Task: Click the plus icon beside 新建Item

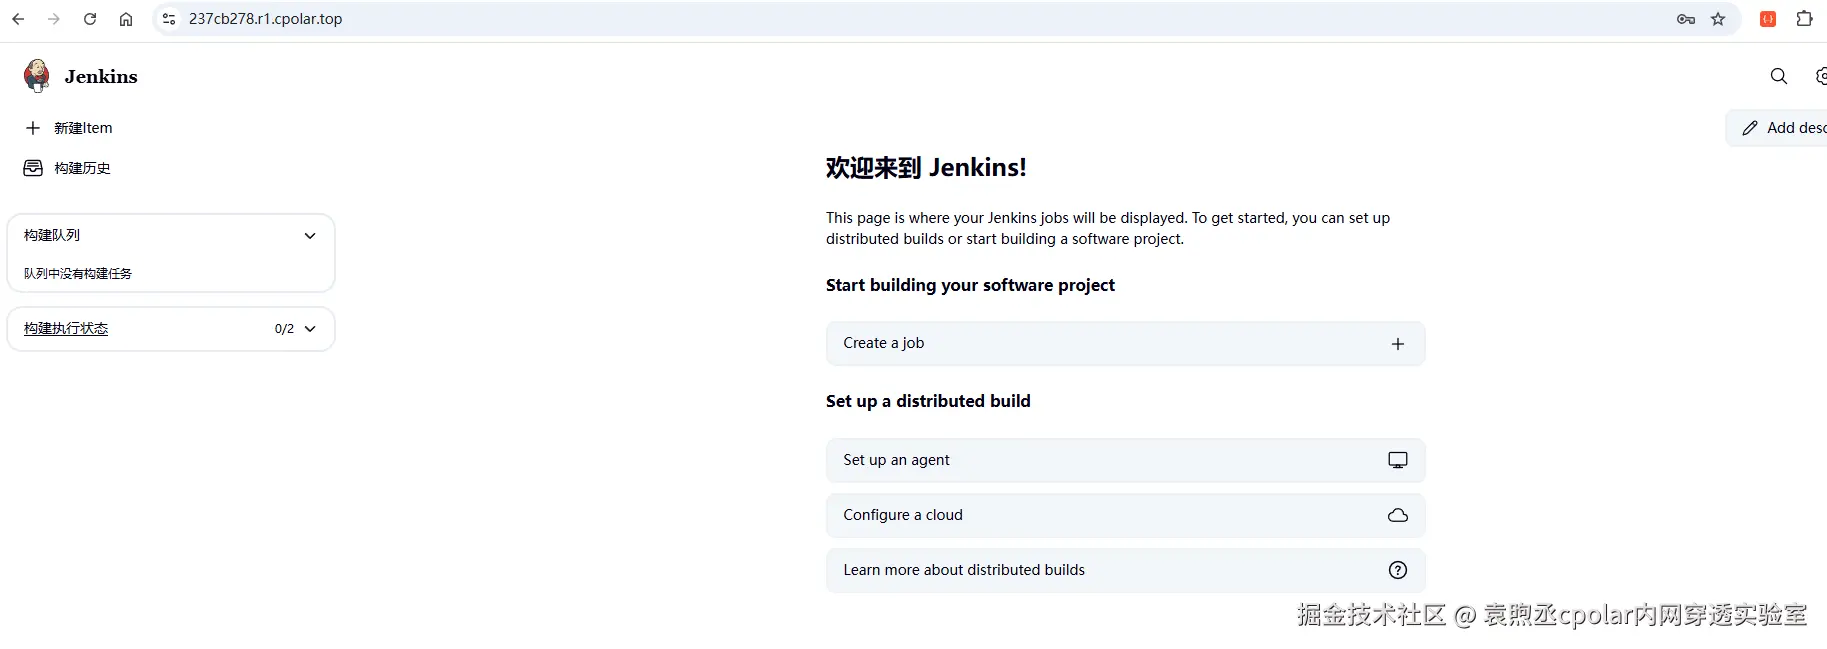Action: pyautogui.click(x=33, y=128)
